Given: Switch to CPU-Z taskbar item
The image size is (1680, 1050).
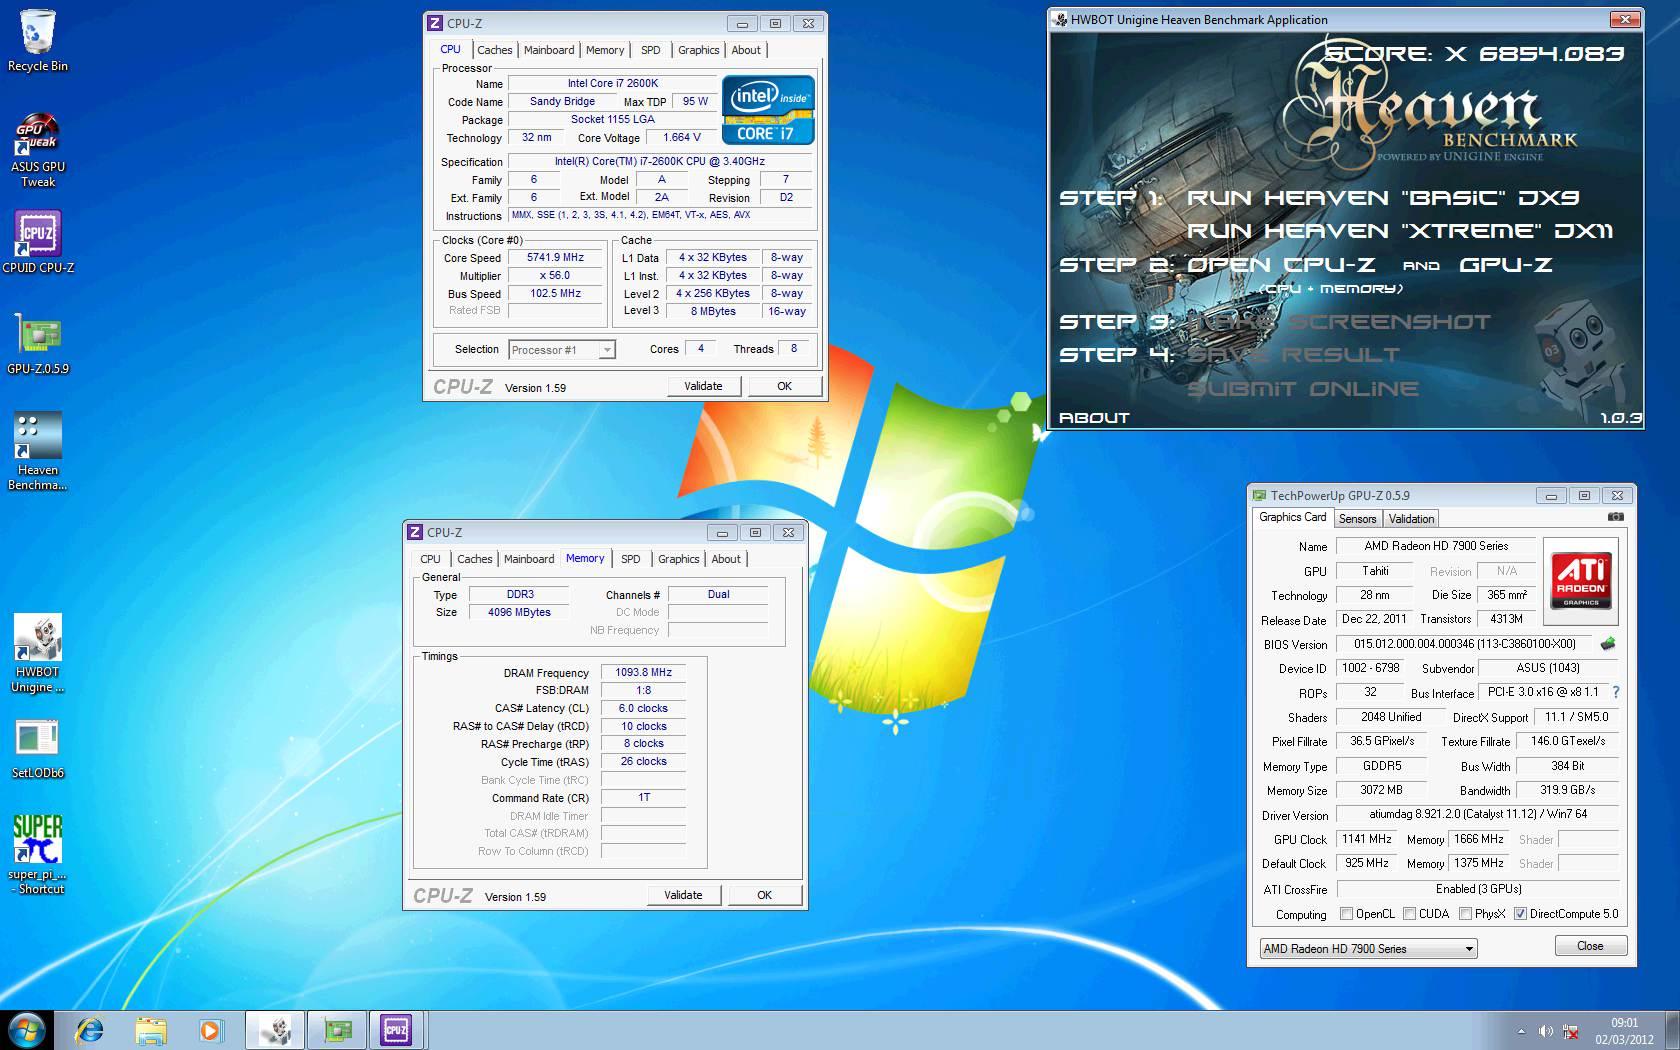Looking at the screenshot, I should [397, 1030].
